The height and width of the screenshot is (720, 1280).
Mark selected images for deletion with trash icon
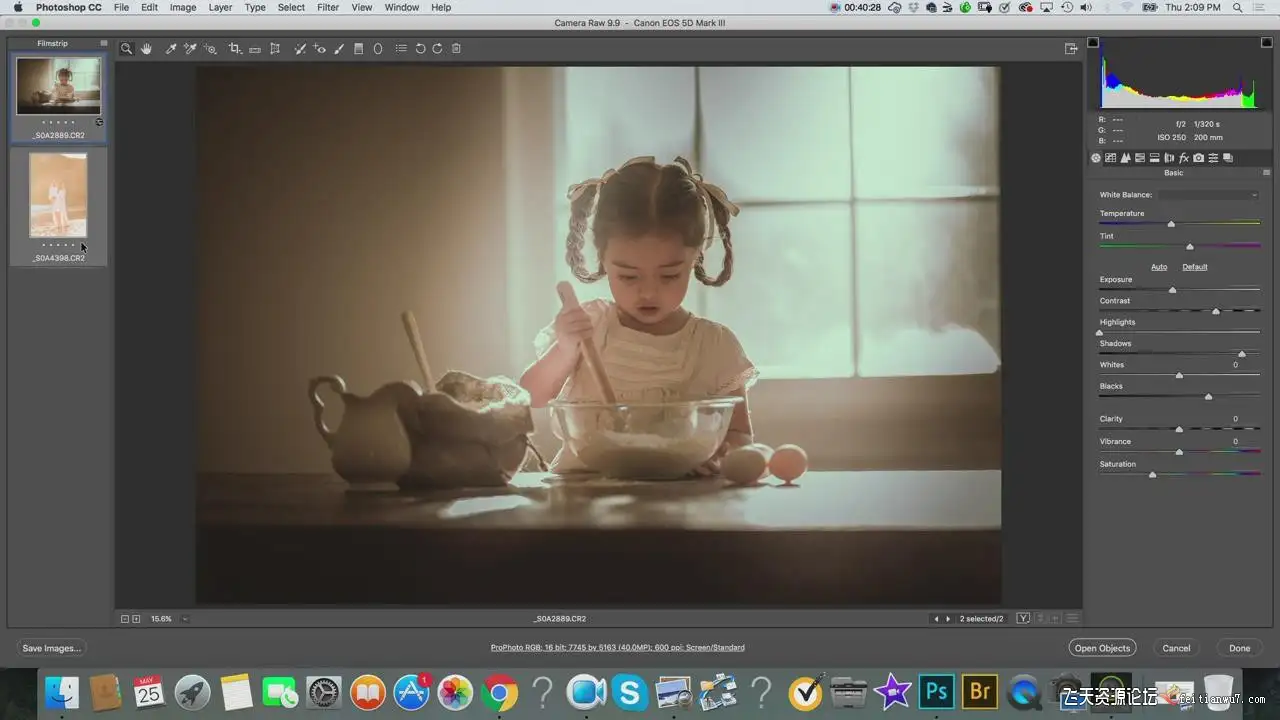point(456,48)
